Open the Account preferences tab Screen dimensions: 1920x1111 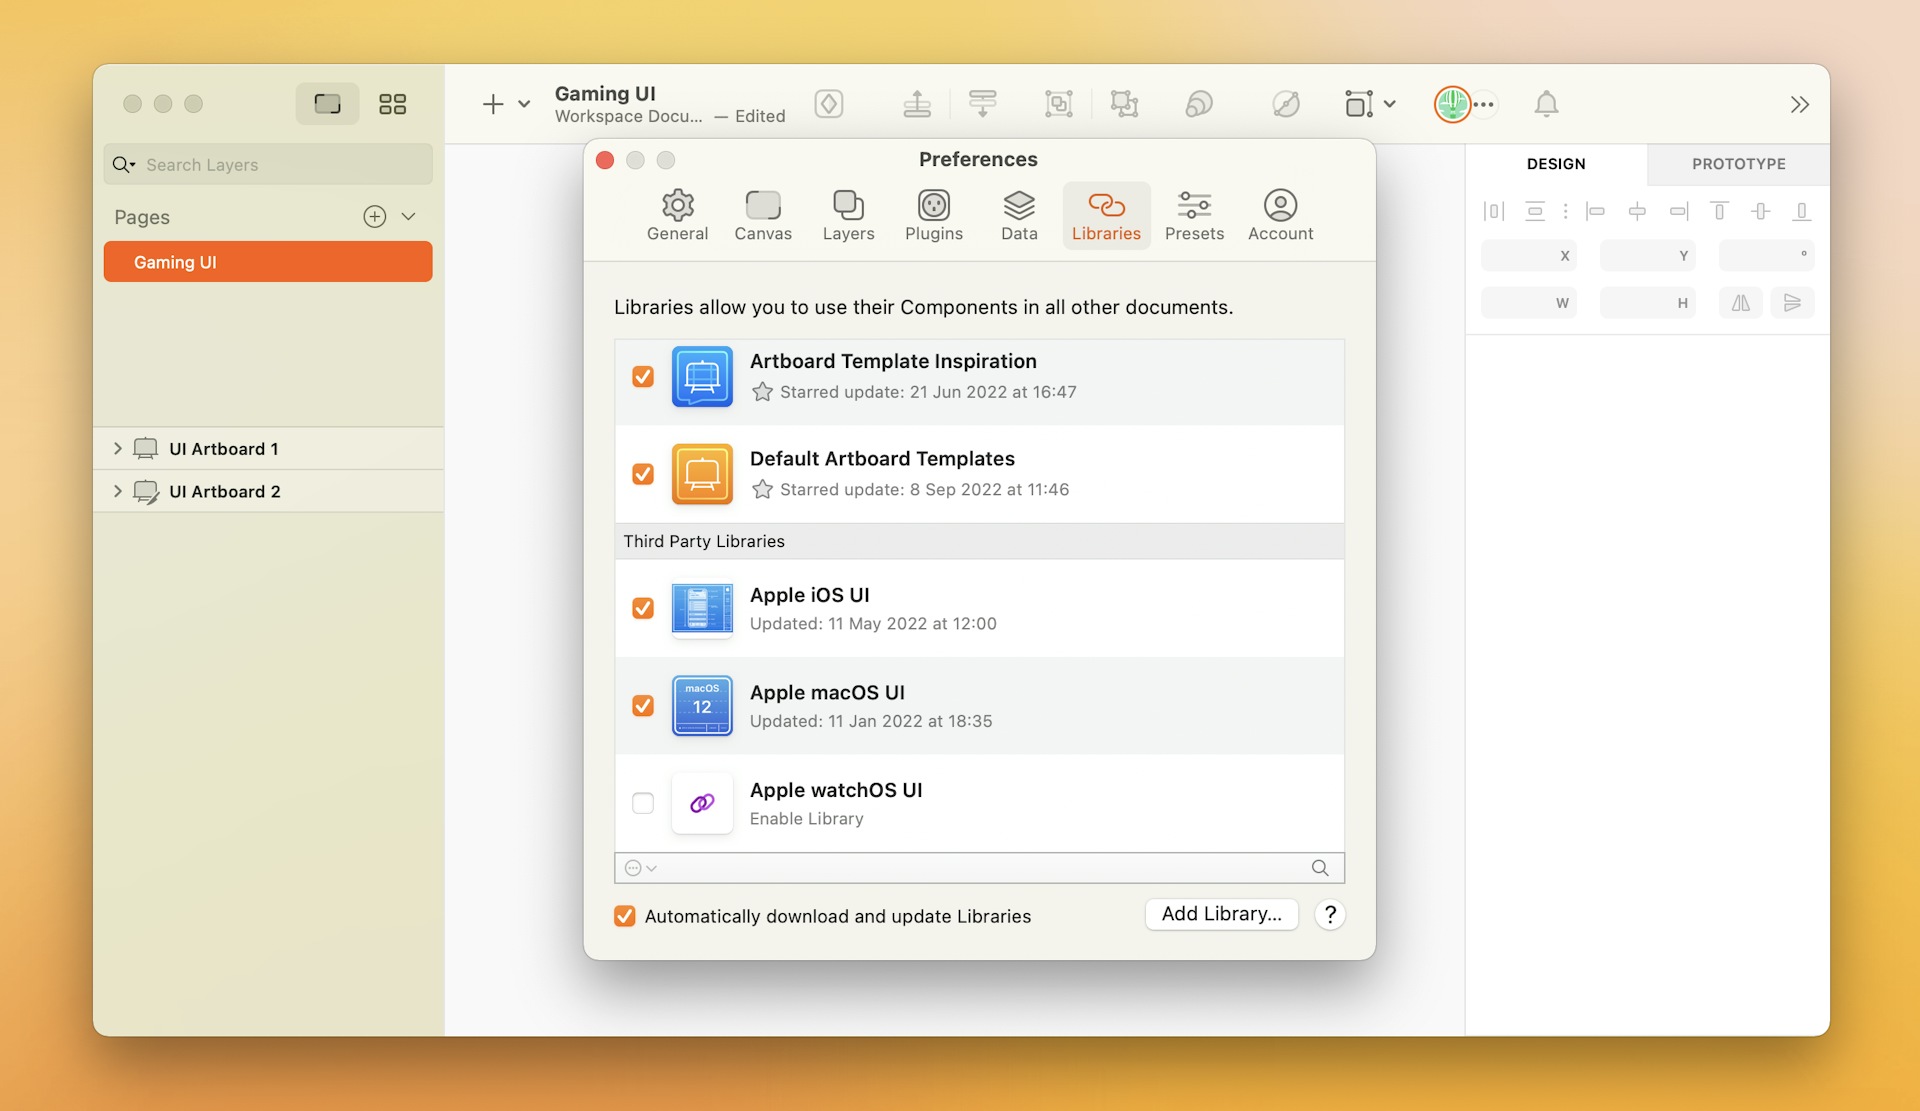click(x=1280, y=215)
